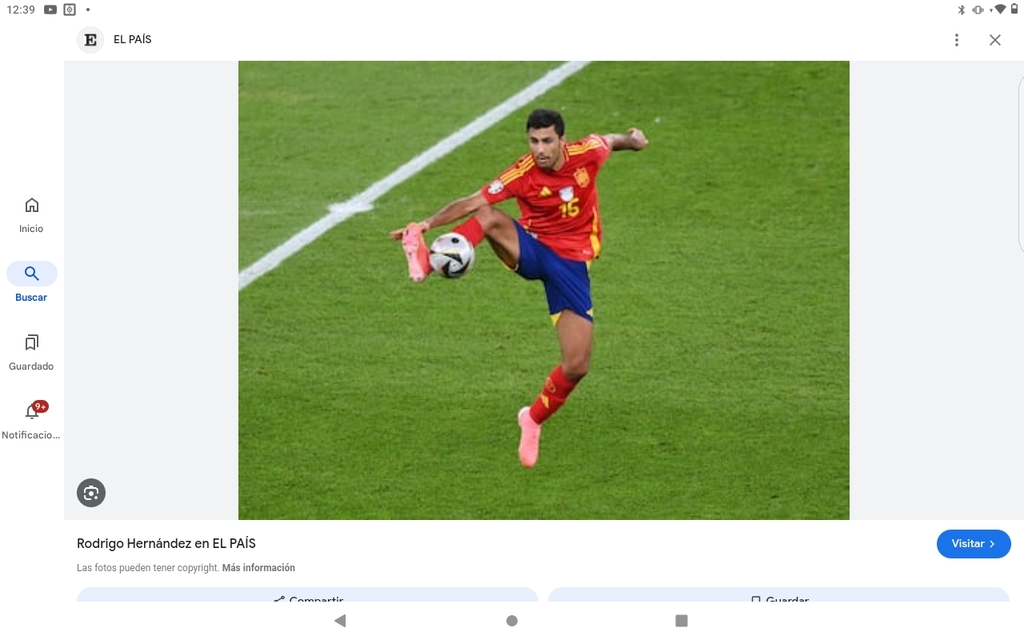
Task: Tap the Guardar save button
Action: pyautogui.click(x=778, y=595)
